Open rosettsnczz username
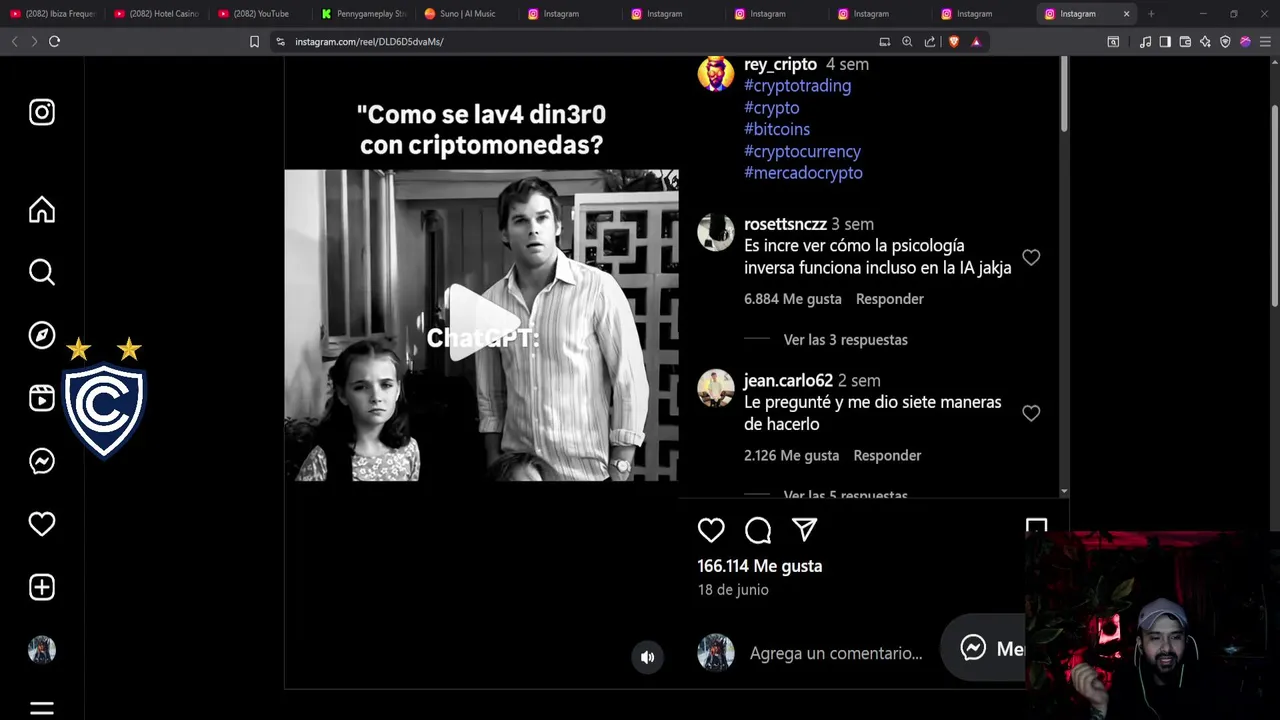 point(785,224)
